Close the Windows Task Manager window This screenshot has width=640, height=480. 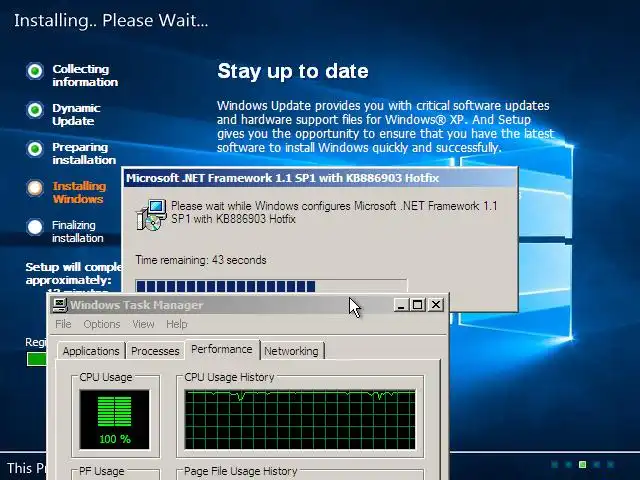pos(436,304)
